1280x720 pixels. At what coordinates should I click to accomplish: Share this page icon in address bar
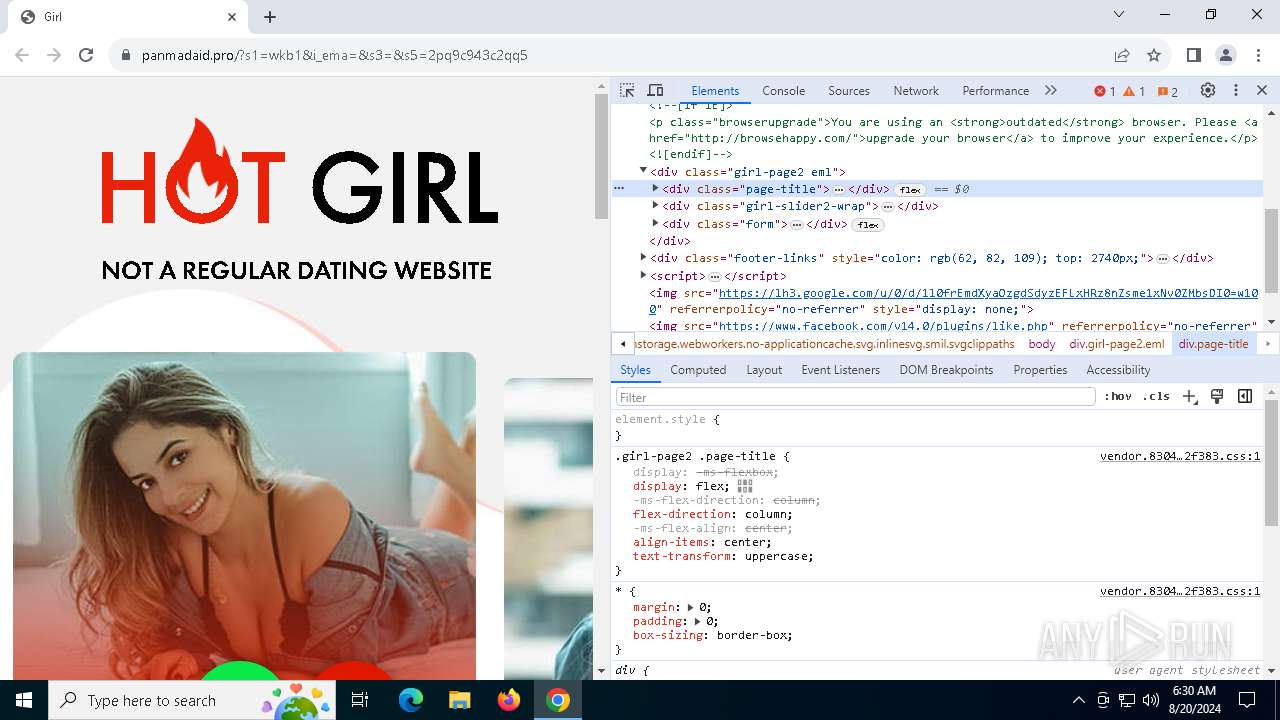pos(1122,55)
